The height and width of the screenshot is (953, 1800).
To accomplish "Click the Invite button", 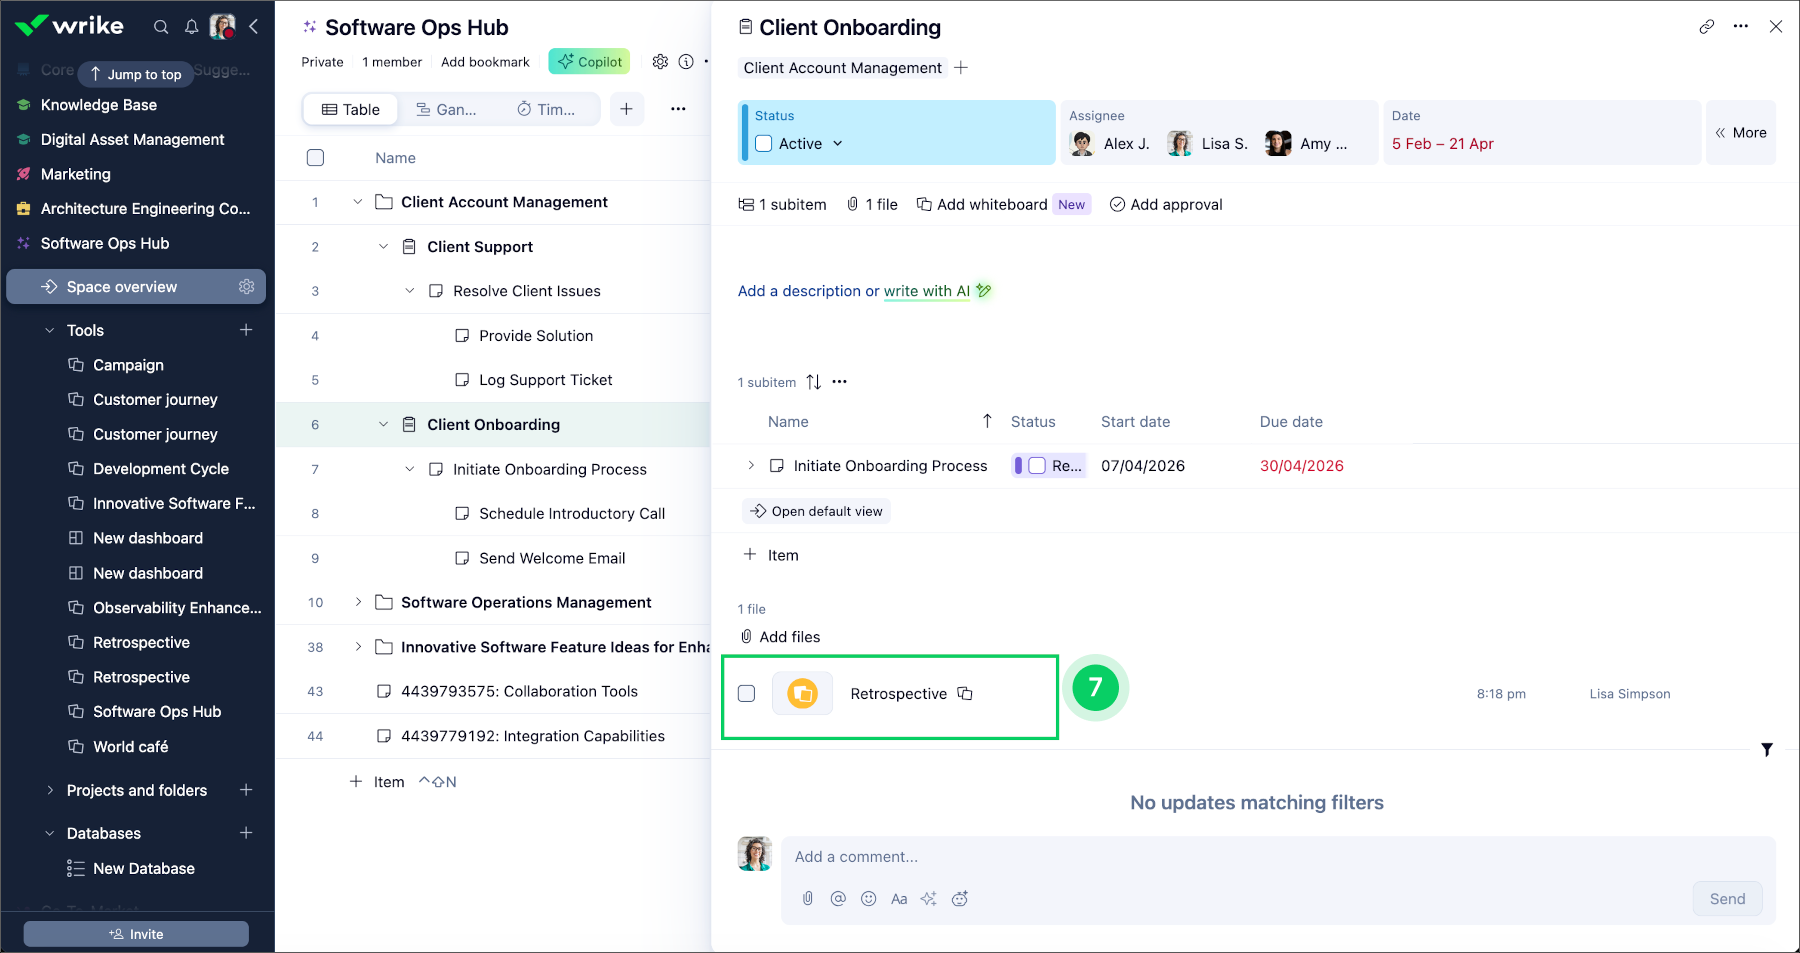I will [136, 934].
